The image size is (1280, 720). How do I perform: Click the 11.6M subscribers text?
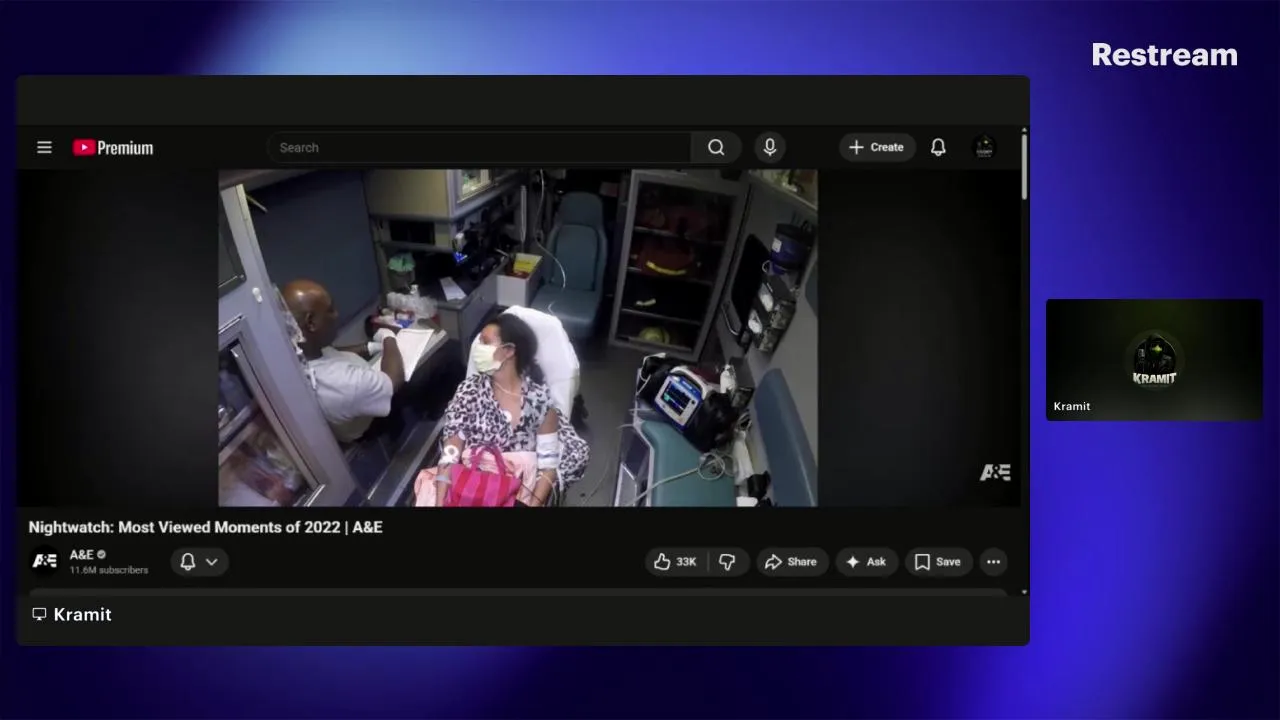click(x=109, y=570)
